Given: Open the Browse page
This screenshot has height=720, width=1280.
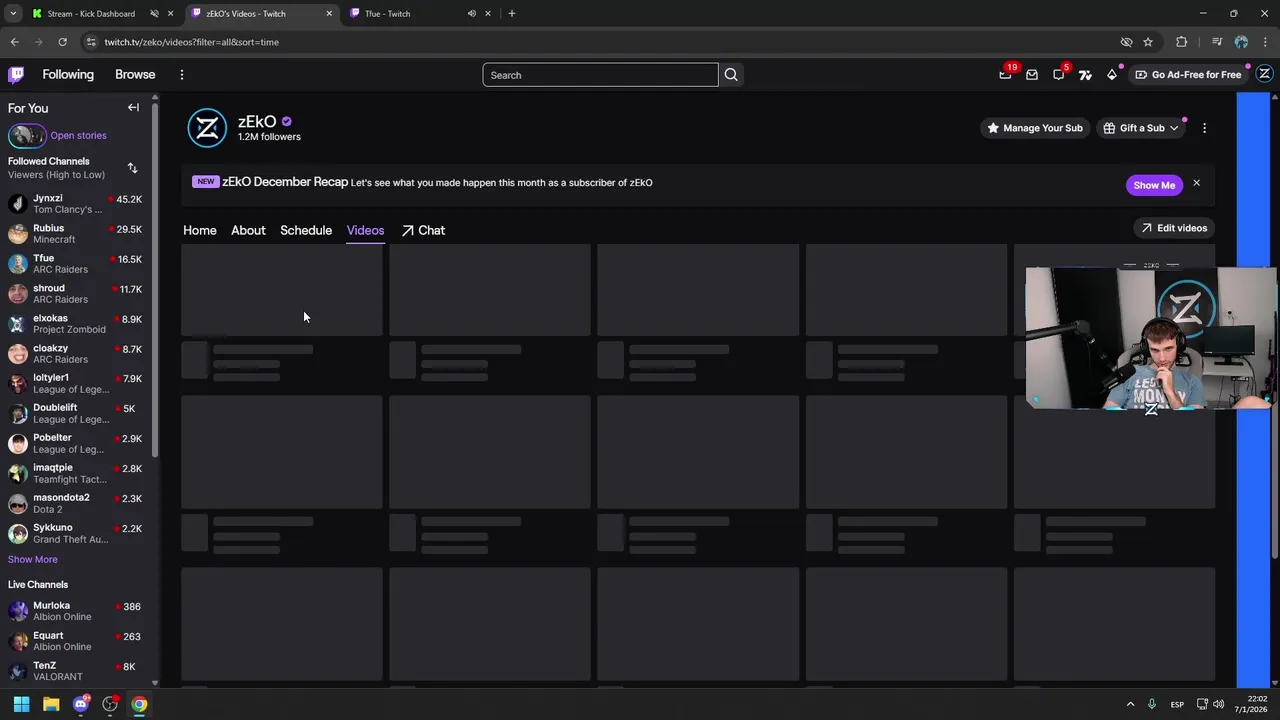Looking at the screenshot, I should [x=135, y=74].
